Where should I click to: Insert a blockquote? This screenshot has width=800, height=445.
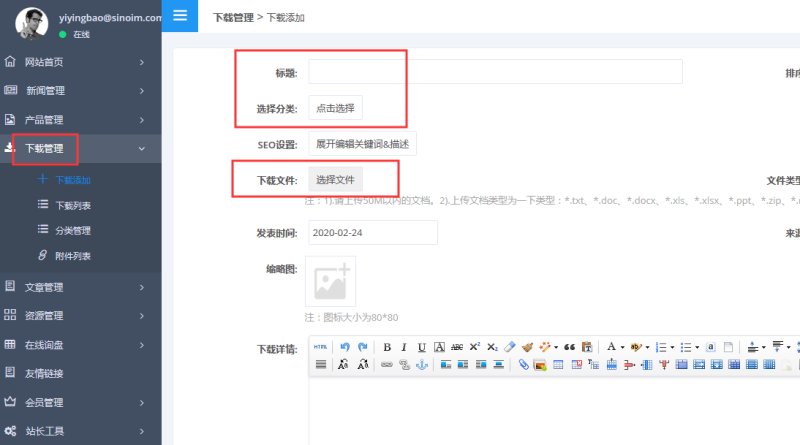tap(569, 347)
